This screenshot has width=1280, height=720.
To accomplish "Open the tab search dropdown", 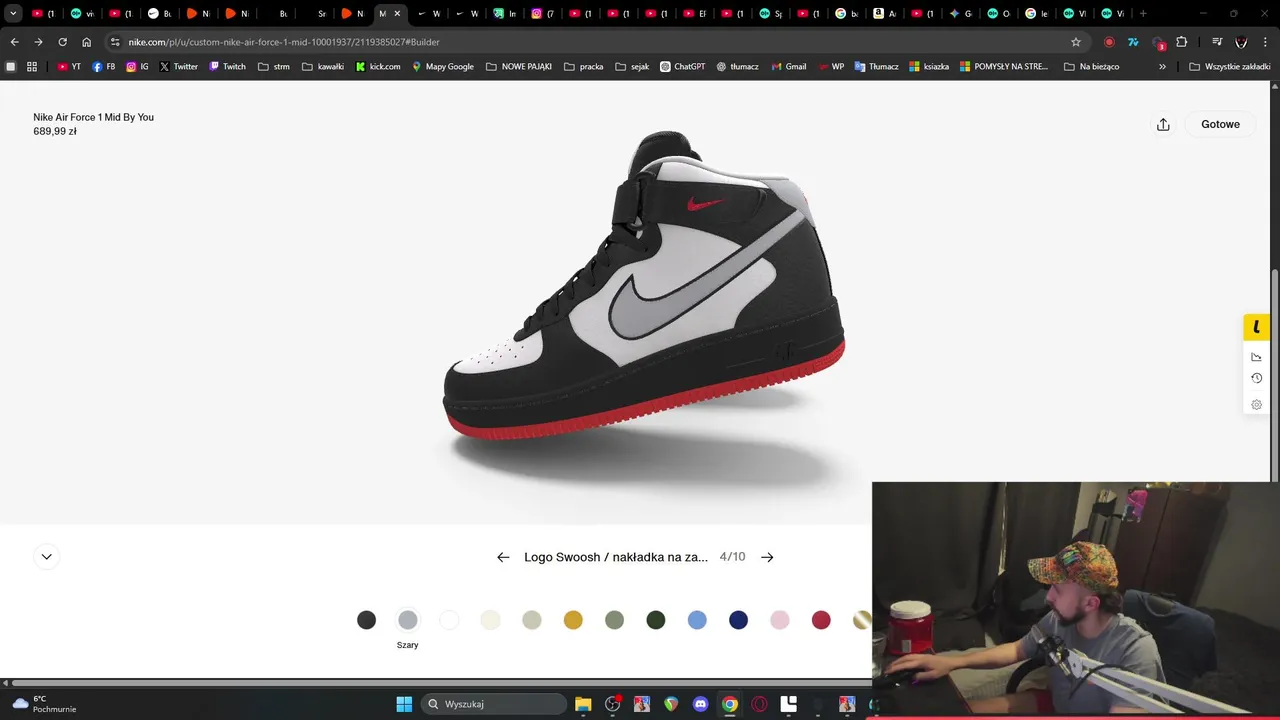I will pos(13,14).
